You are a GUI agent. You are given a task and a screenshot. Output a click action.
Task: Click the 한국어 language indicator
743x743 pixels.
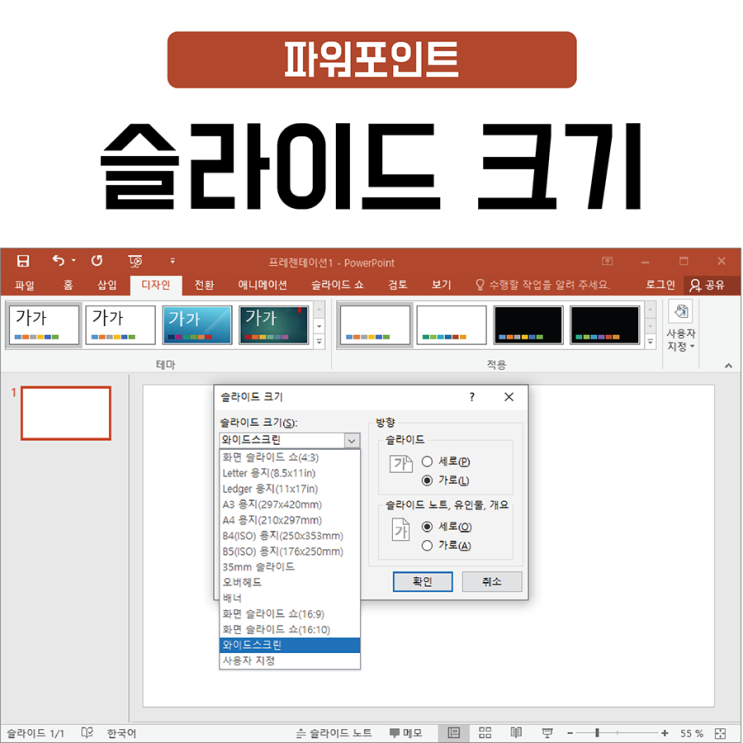121,733
